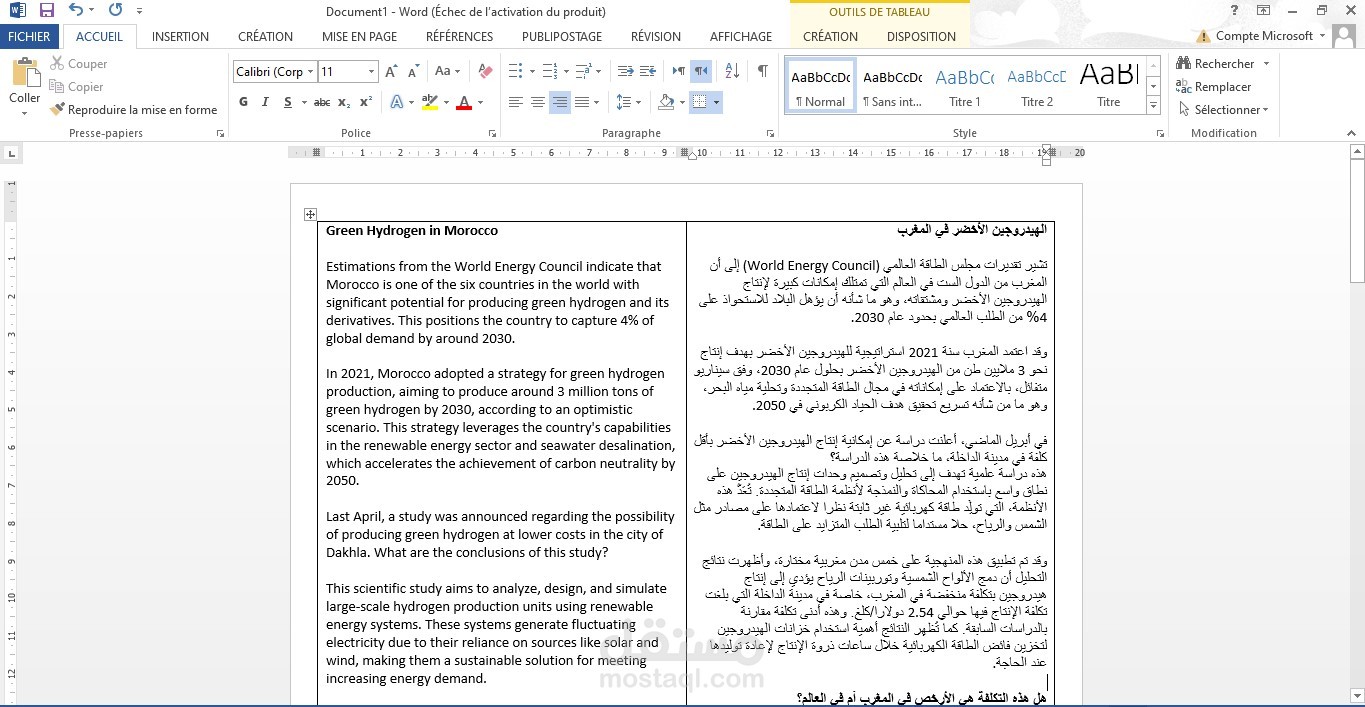Click Remplacer in Modification group
Screen dimensions: 1365x707
click(1214, 87)
